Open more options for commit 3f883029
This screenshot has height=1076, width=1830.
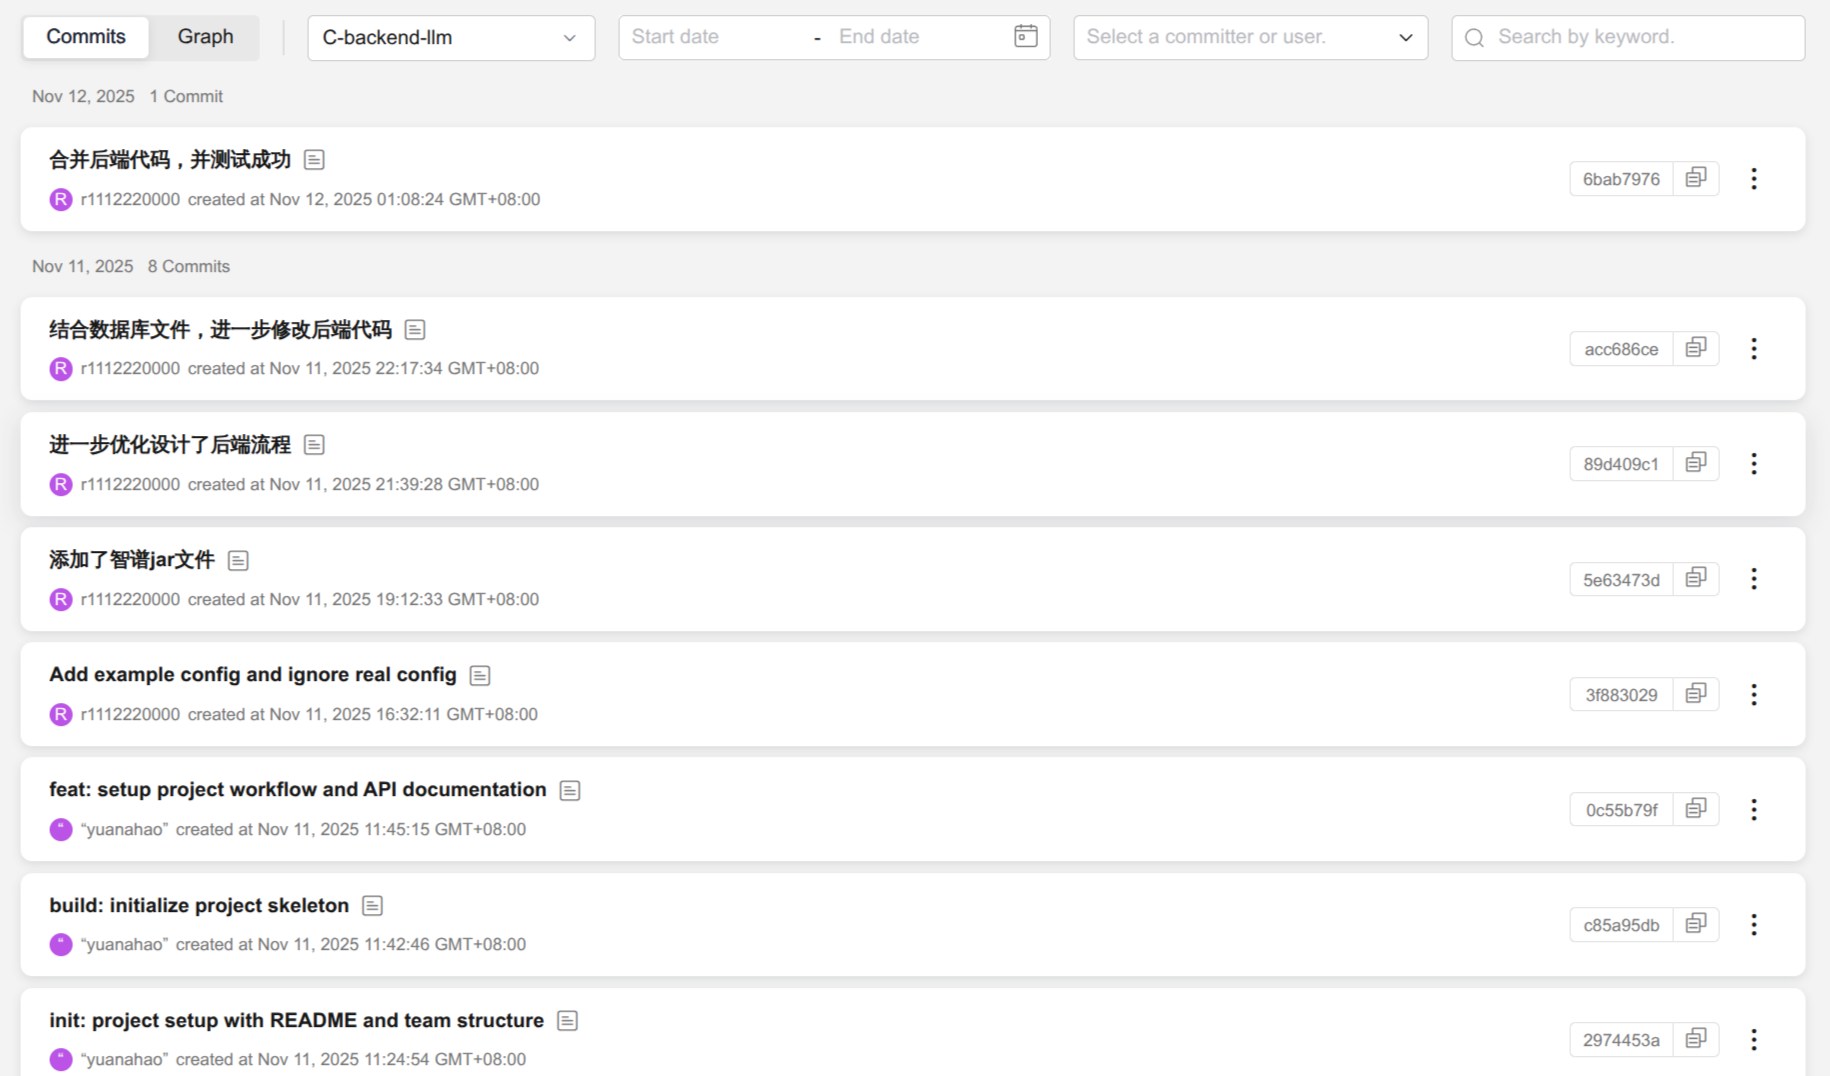point(1754,694)
